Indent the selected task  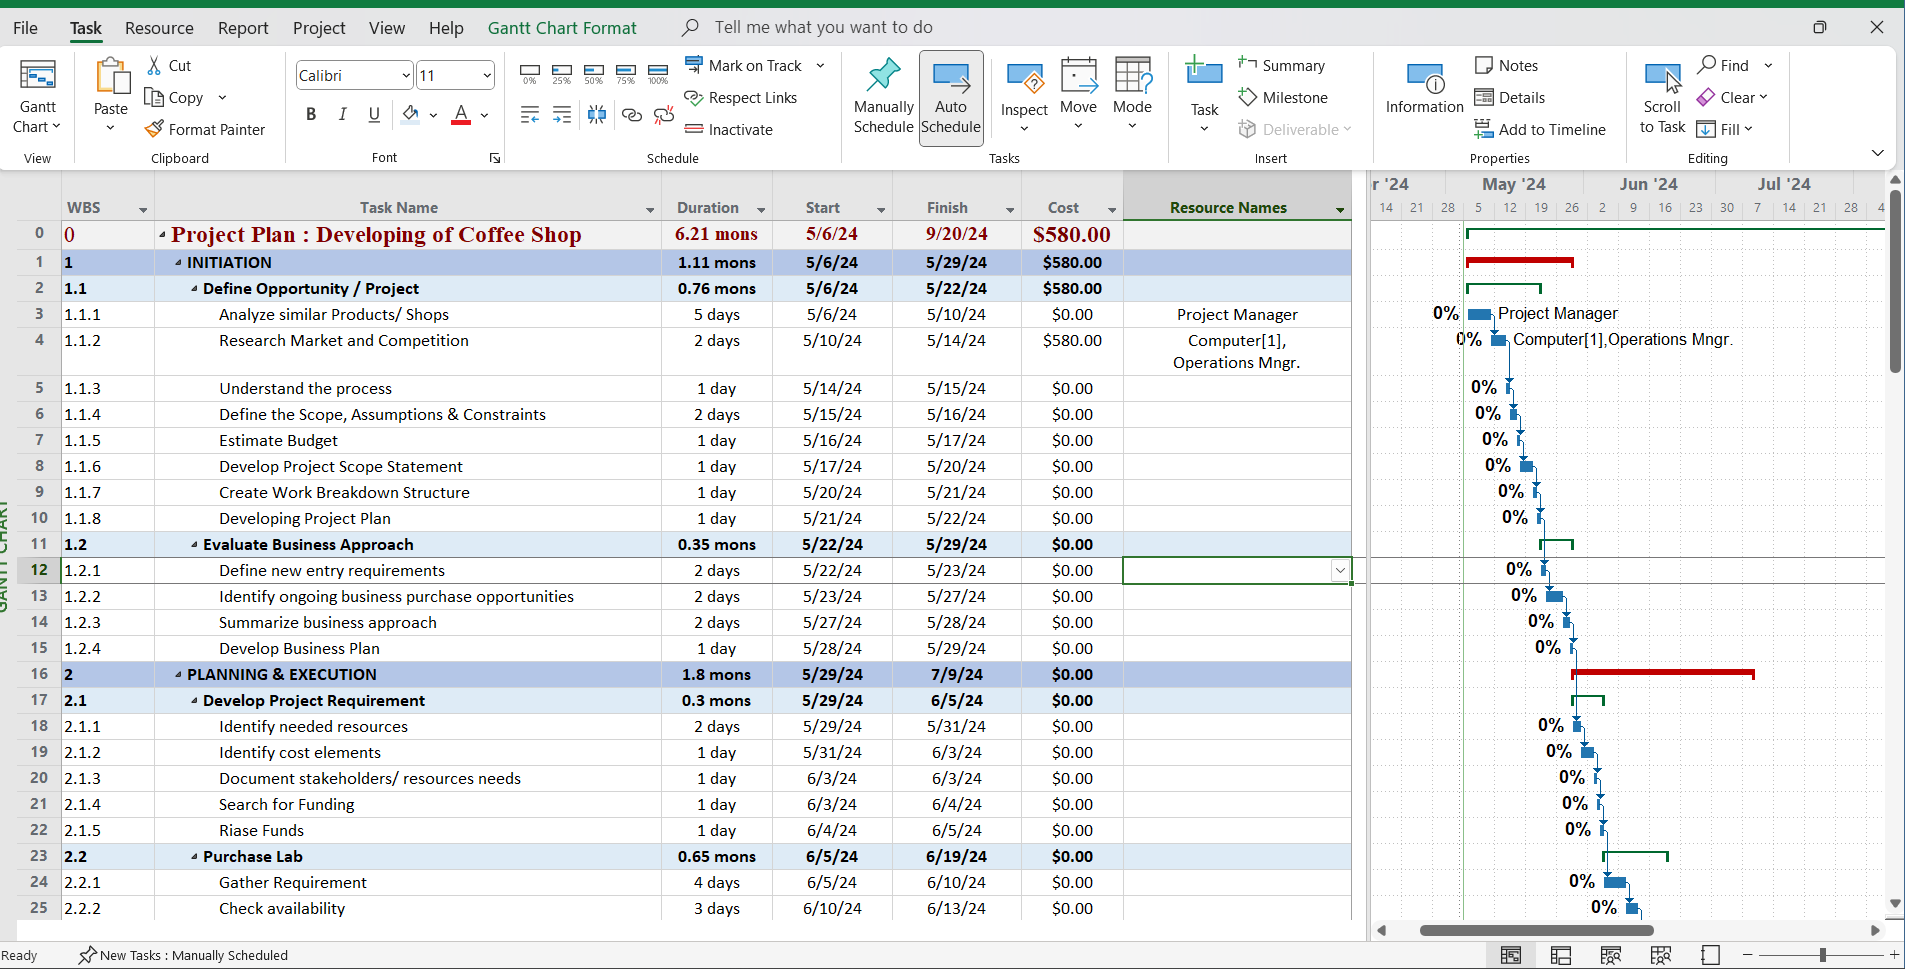pos(562,115)
